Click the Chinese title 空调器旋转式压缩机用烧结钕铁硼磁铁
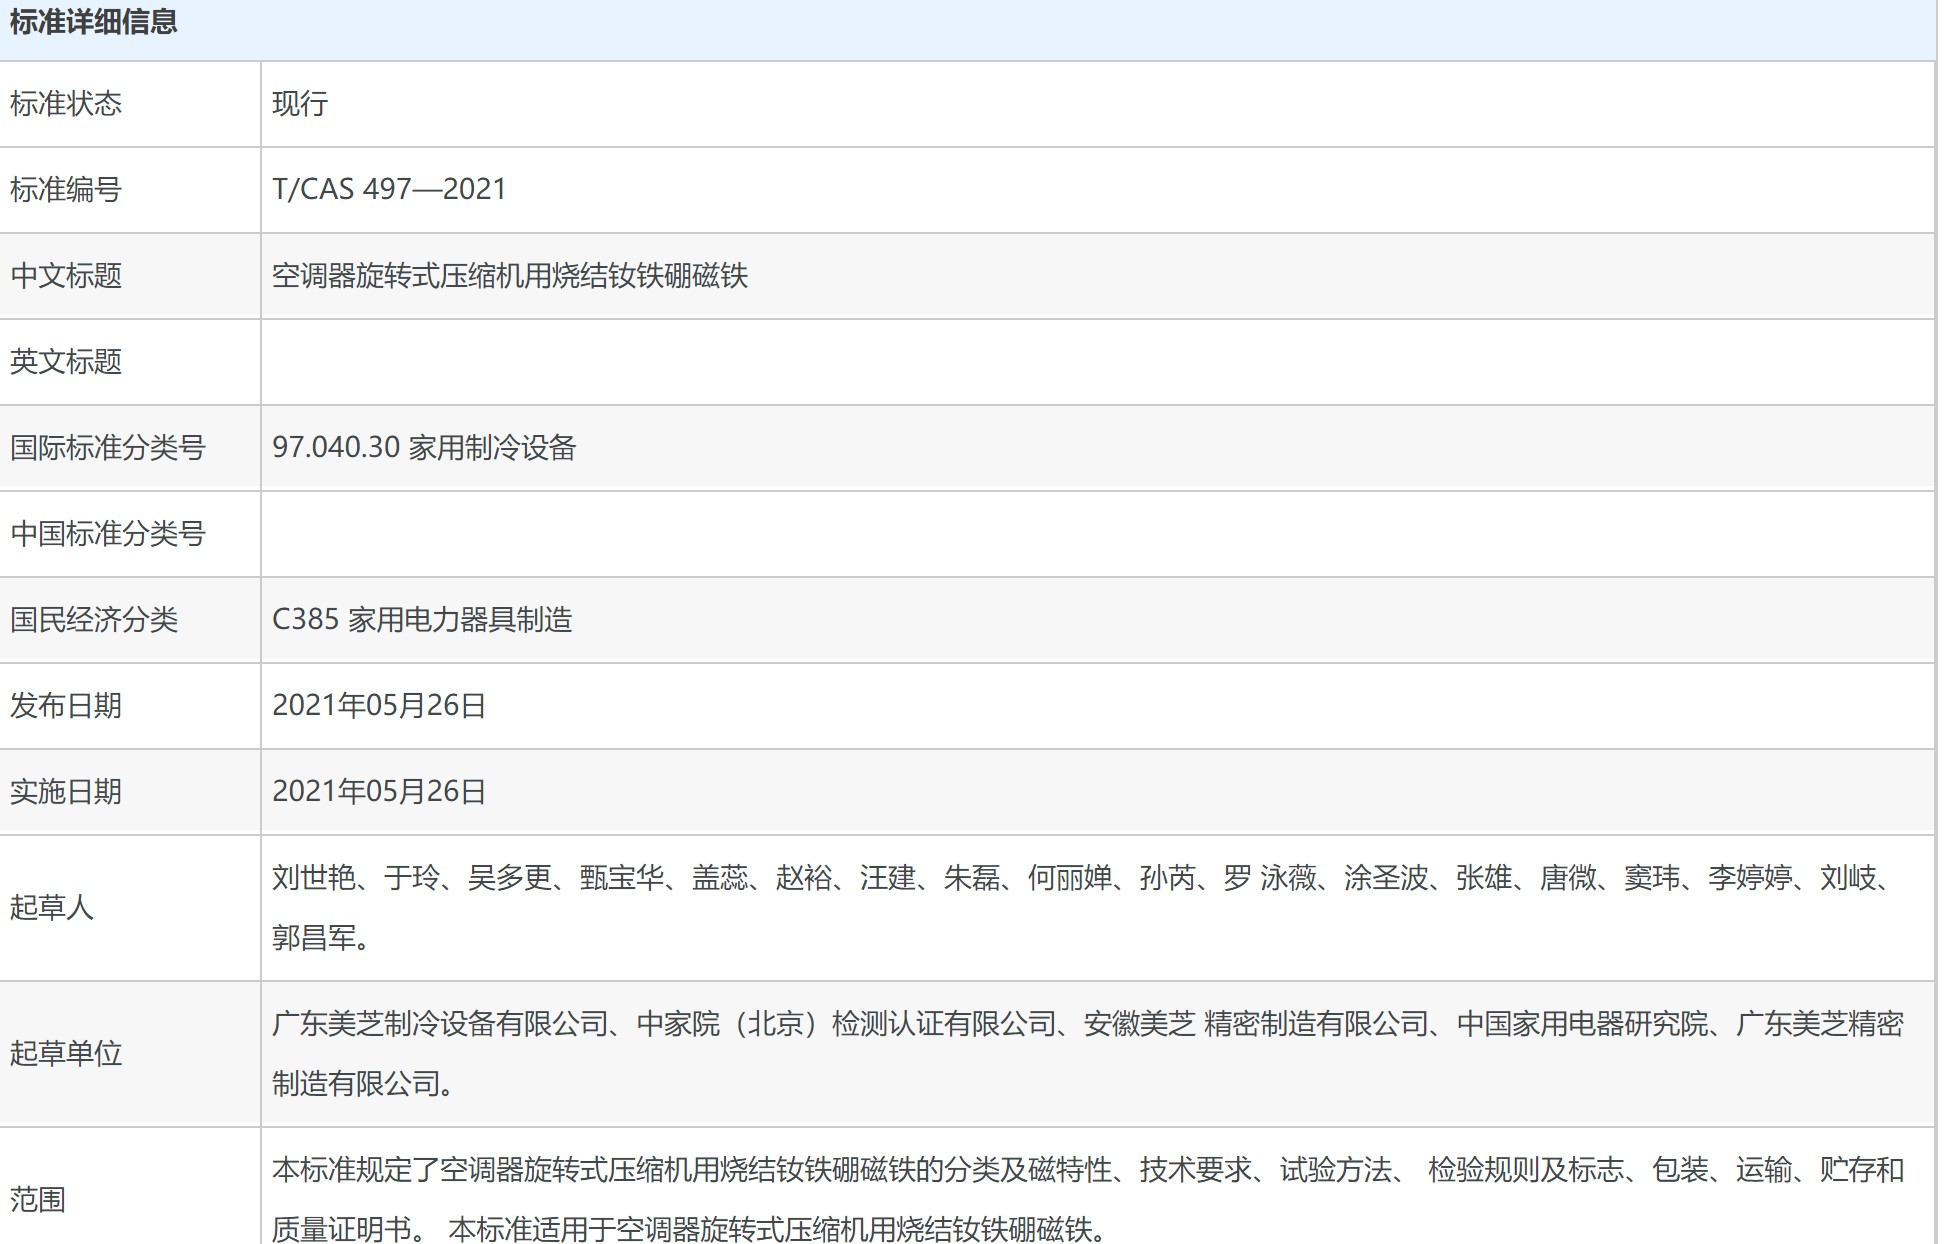This screenshot has height=1244, width=1950. click(x=510, y=276)
